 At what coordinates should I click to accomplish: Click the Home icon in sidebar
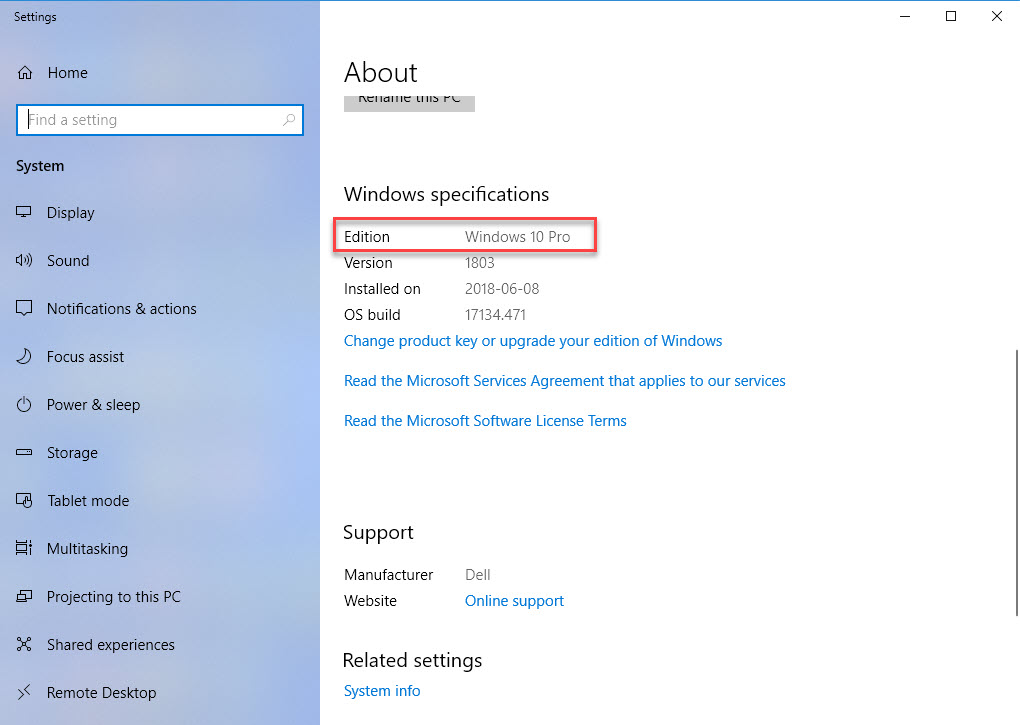pos(26,73)
